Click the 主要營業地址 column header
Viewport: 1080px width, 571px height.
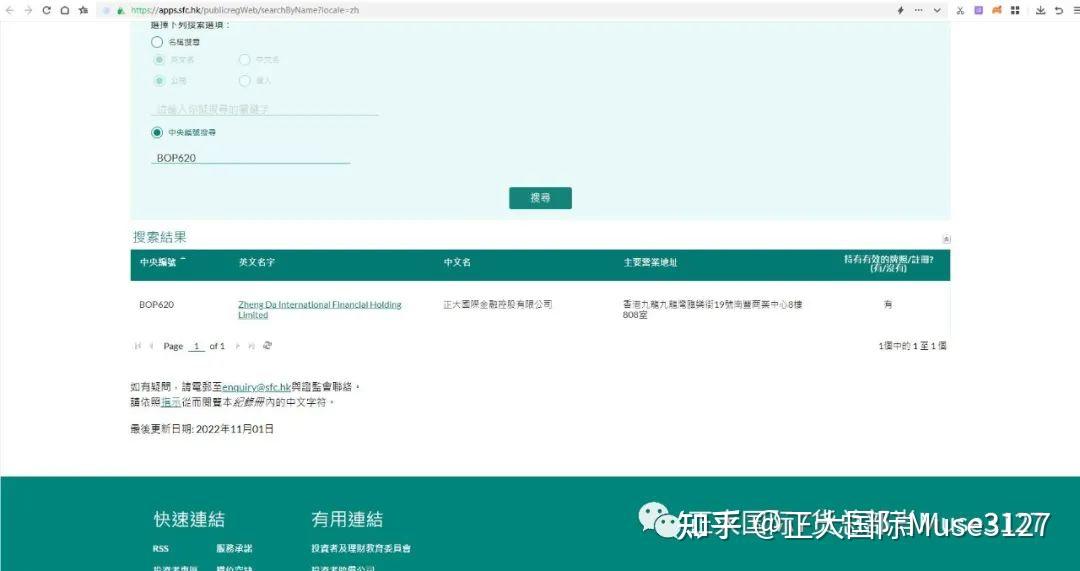click(650, 262)
